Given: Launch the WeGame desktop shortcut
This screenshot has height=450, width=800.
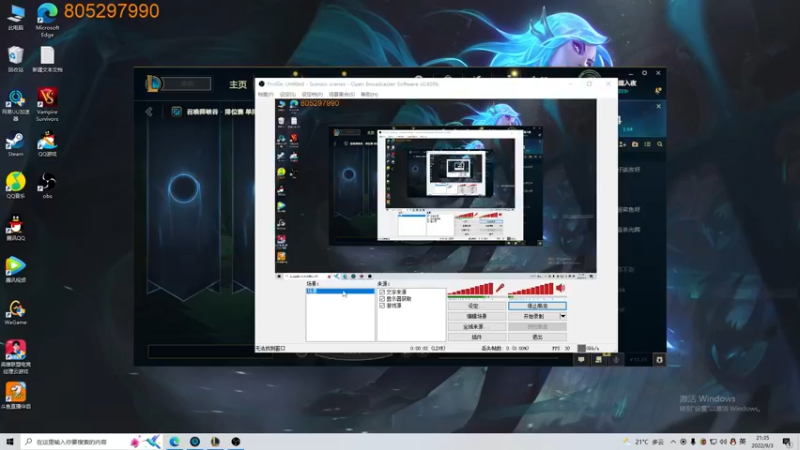Looking at the screenshot, I should pos(15,312).
